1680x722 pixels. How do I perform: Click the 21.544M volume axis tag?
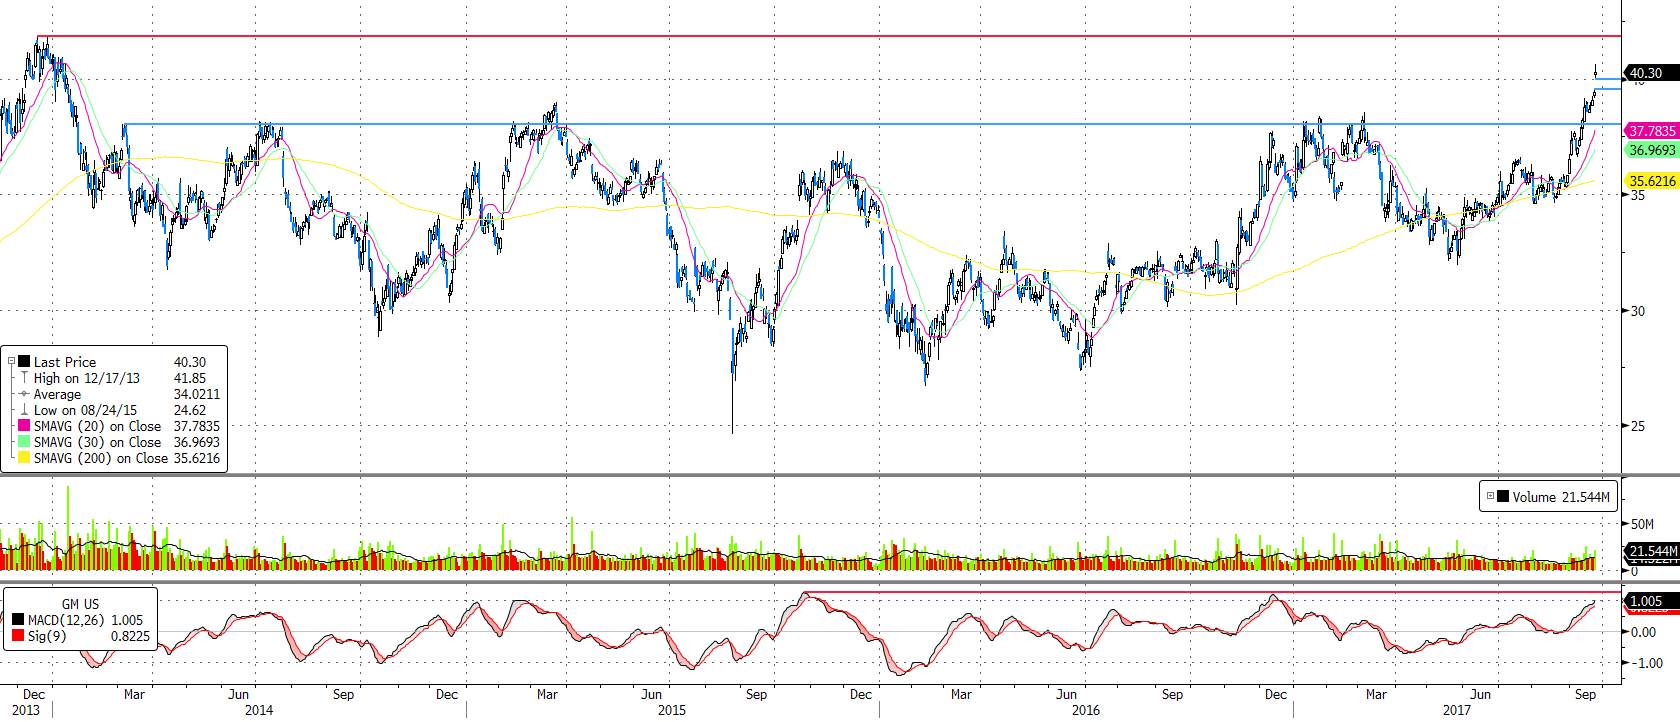coord(1652,551)
